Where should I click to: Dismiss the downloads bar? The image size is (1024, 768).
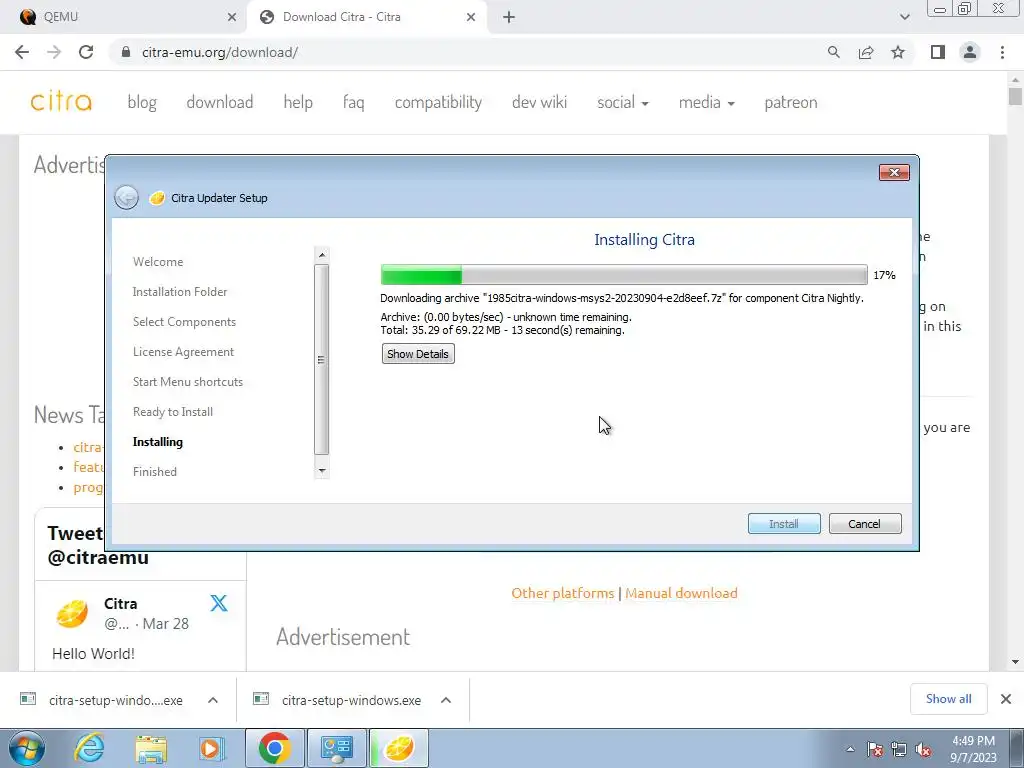point(1006,699)
